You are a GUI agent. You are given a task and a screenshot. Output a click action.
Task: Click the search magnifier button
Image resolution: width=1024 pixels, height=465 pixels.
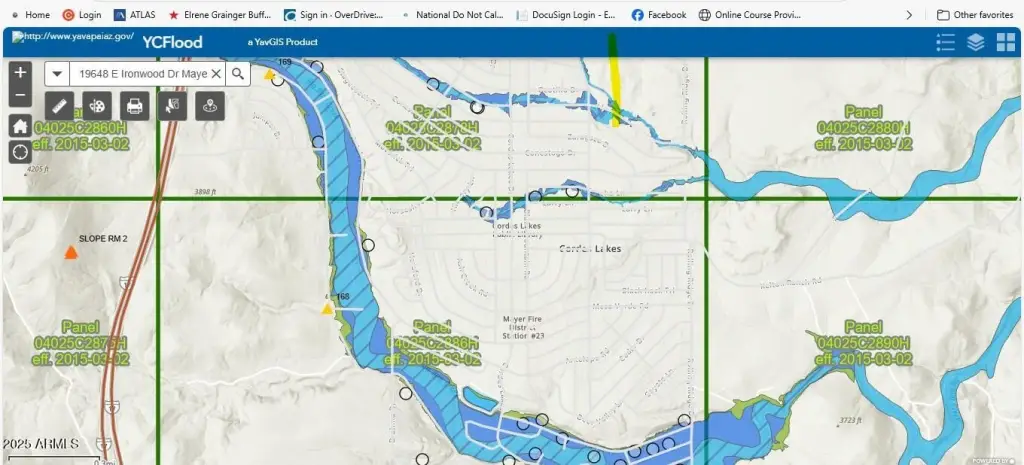(x=238, y=74)
